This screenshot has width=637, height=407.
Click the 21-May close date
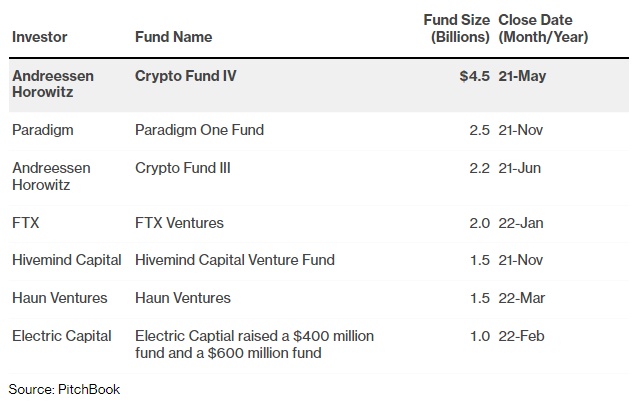click(x=522, y=75)
